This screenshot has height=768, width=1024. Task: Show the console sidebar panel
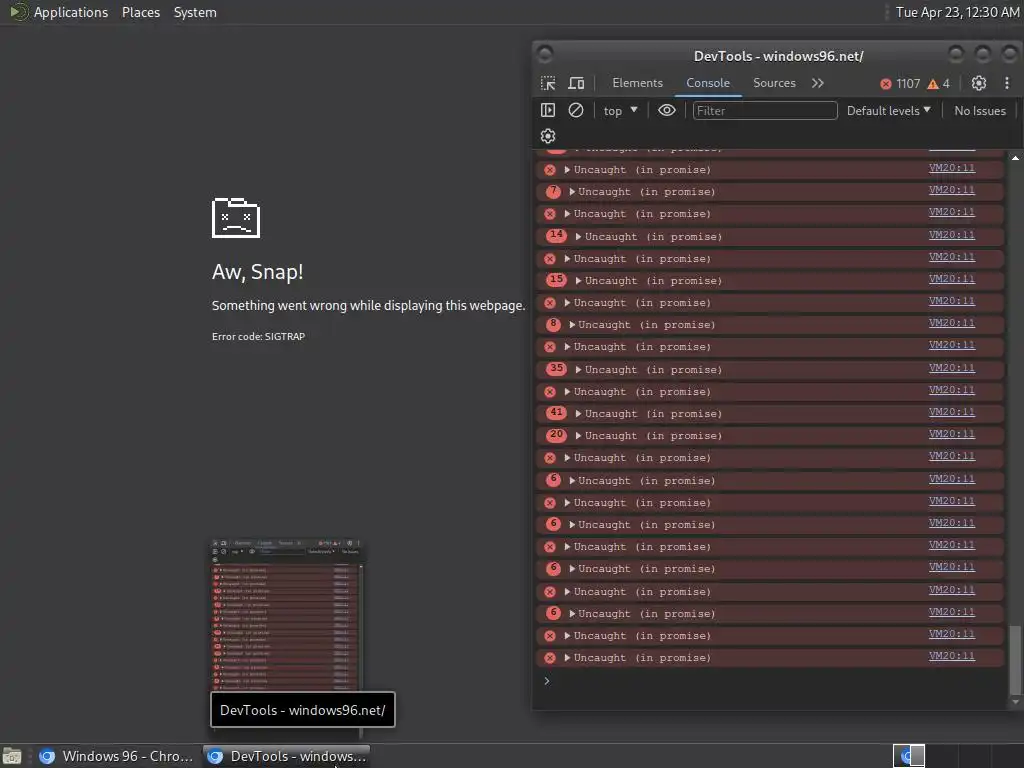click(x=548, y=110)
